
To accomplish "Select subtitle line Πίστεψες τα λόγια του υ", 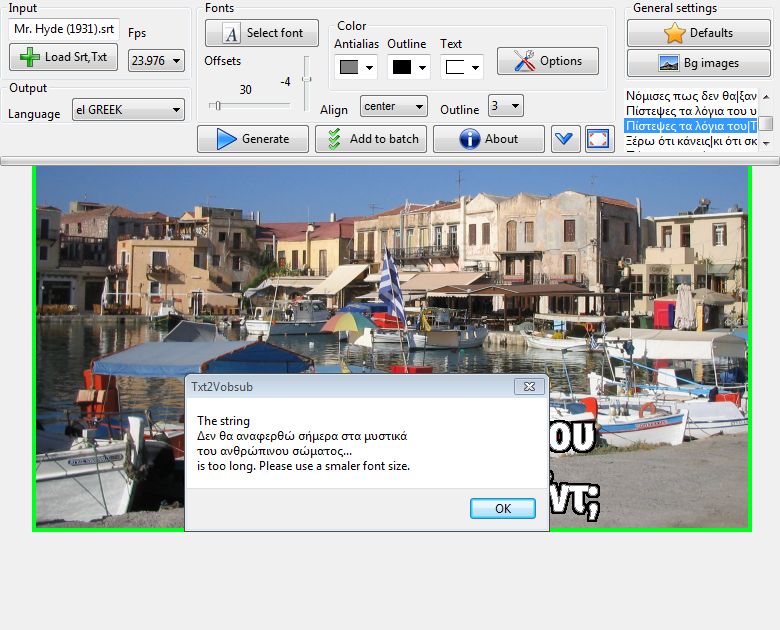I will tap(691, 111).
